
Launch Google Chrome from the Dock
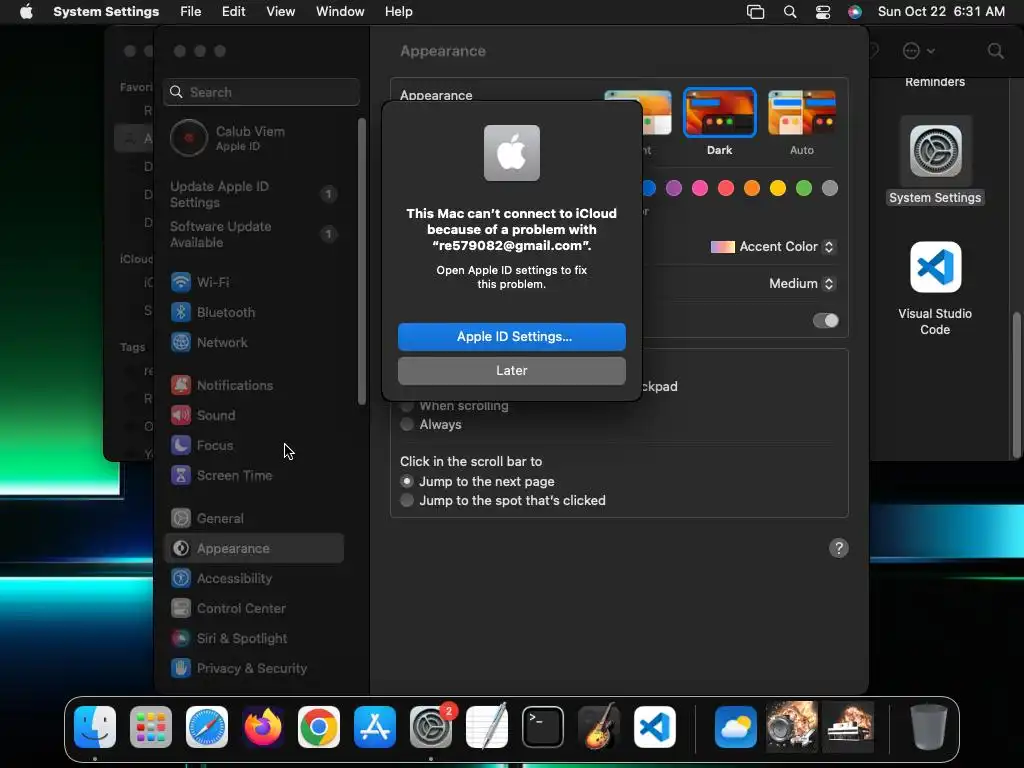(319, 727)
